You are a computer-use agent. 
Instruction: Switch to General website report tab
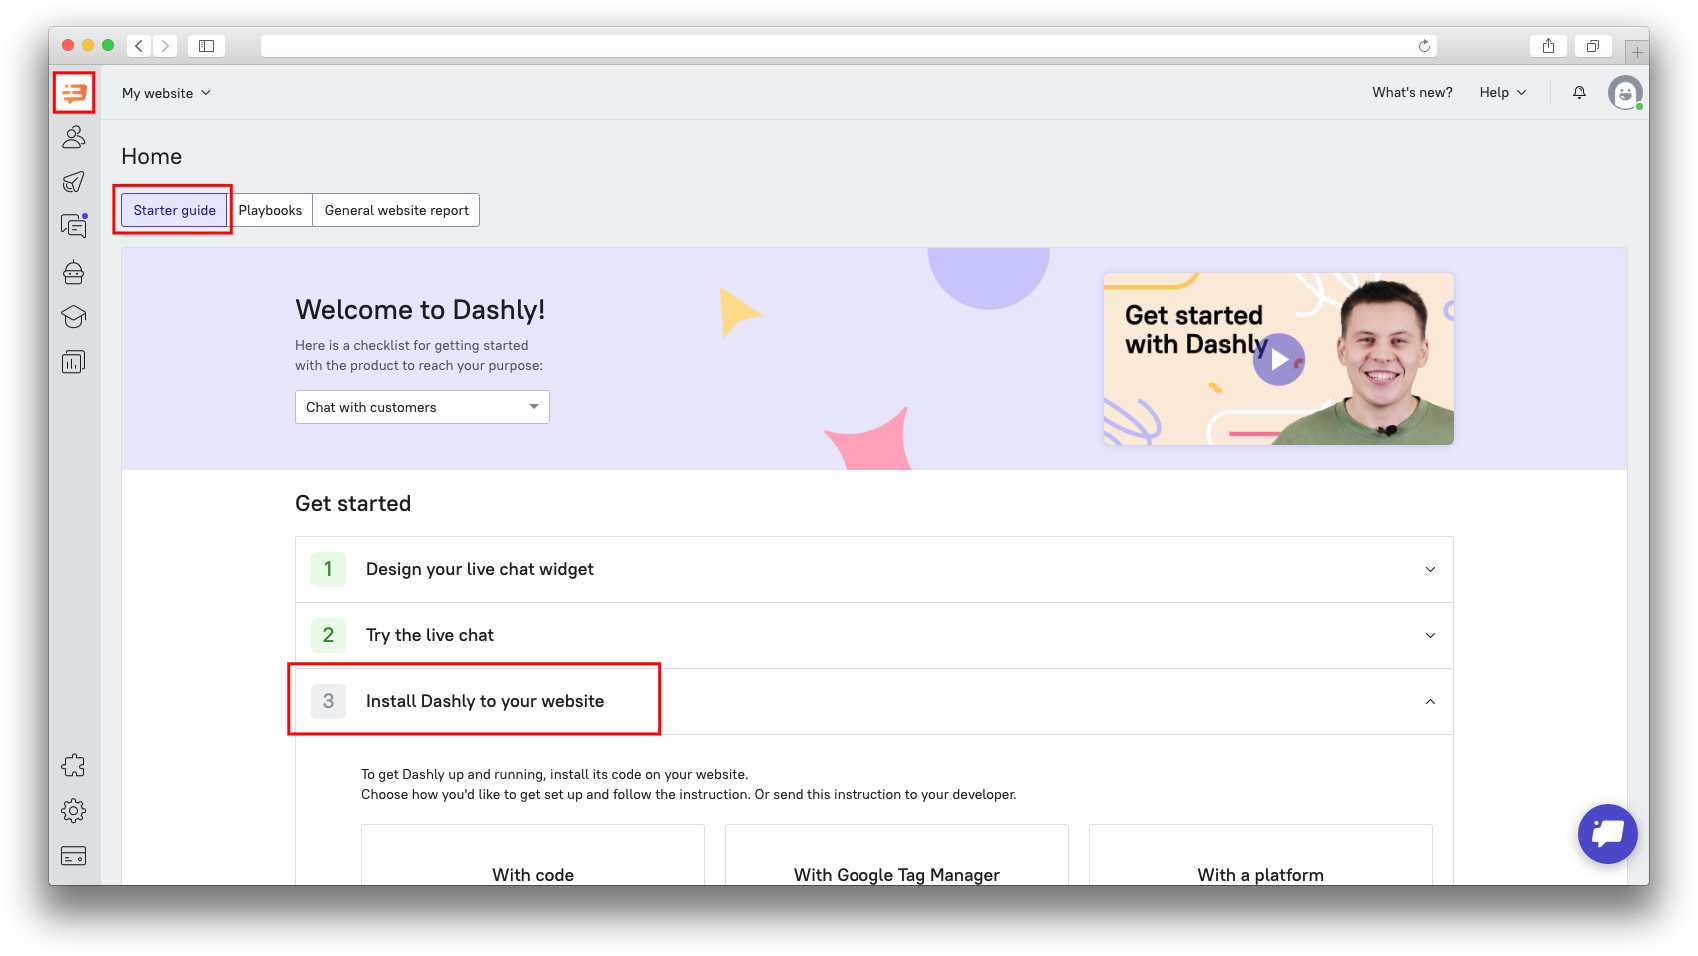coord(397,210)
